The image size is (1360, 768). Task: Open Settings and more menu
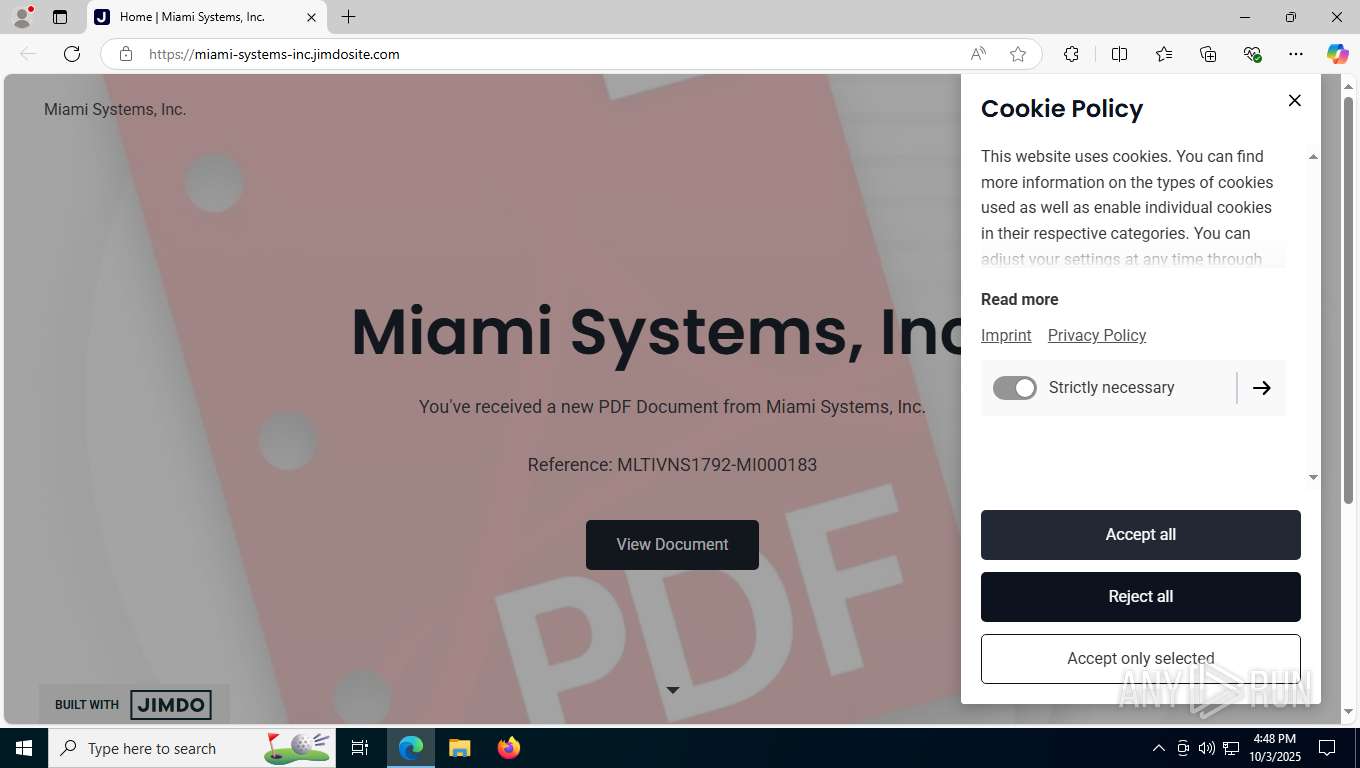1296,54
